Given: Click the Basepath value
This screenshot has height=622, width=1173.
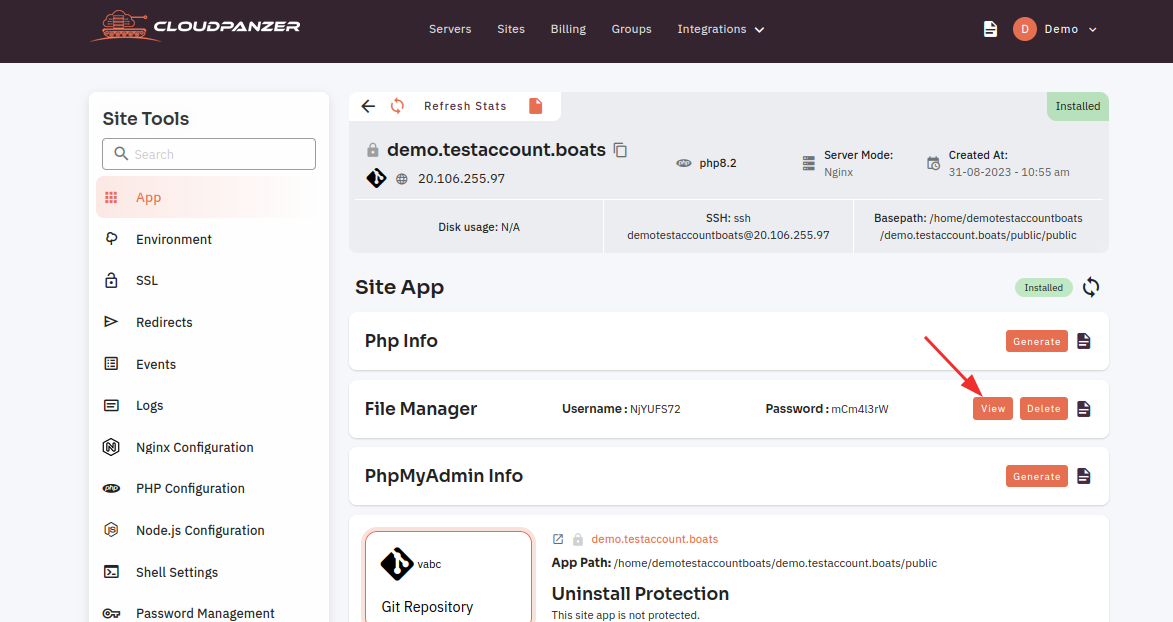Looking at the screenshot, I should (x=980, y=227).
